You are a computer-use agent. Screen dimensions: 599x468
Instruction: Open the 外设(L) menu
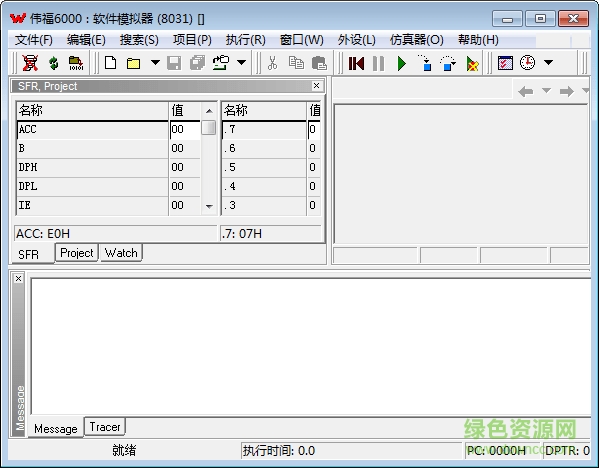pyautogui.click(x=356, y=40)
